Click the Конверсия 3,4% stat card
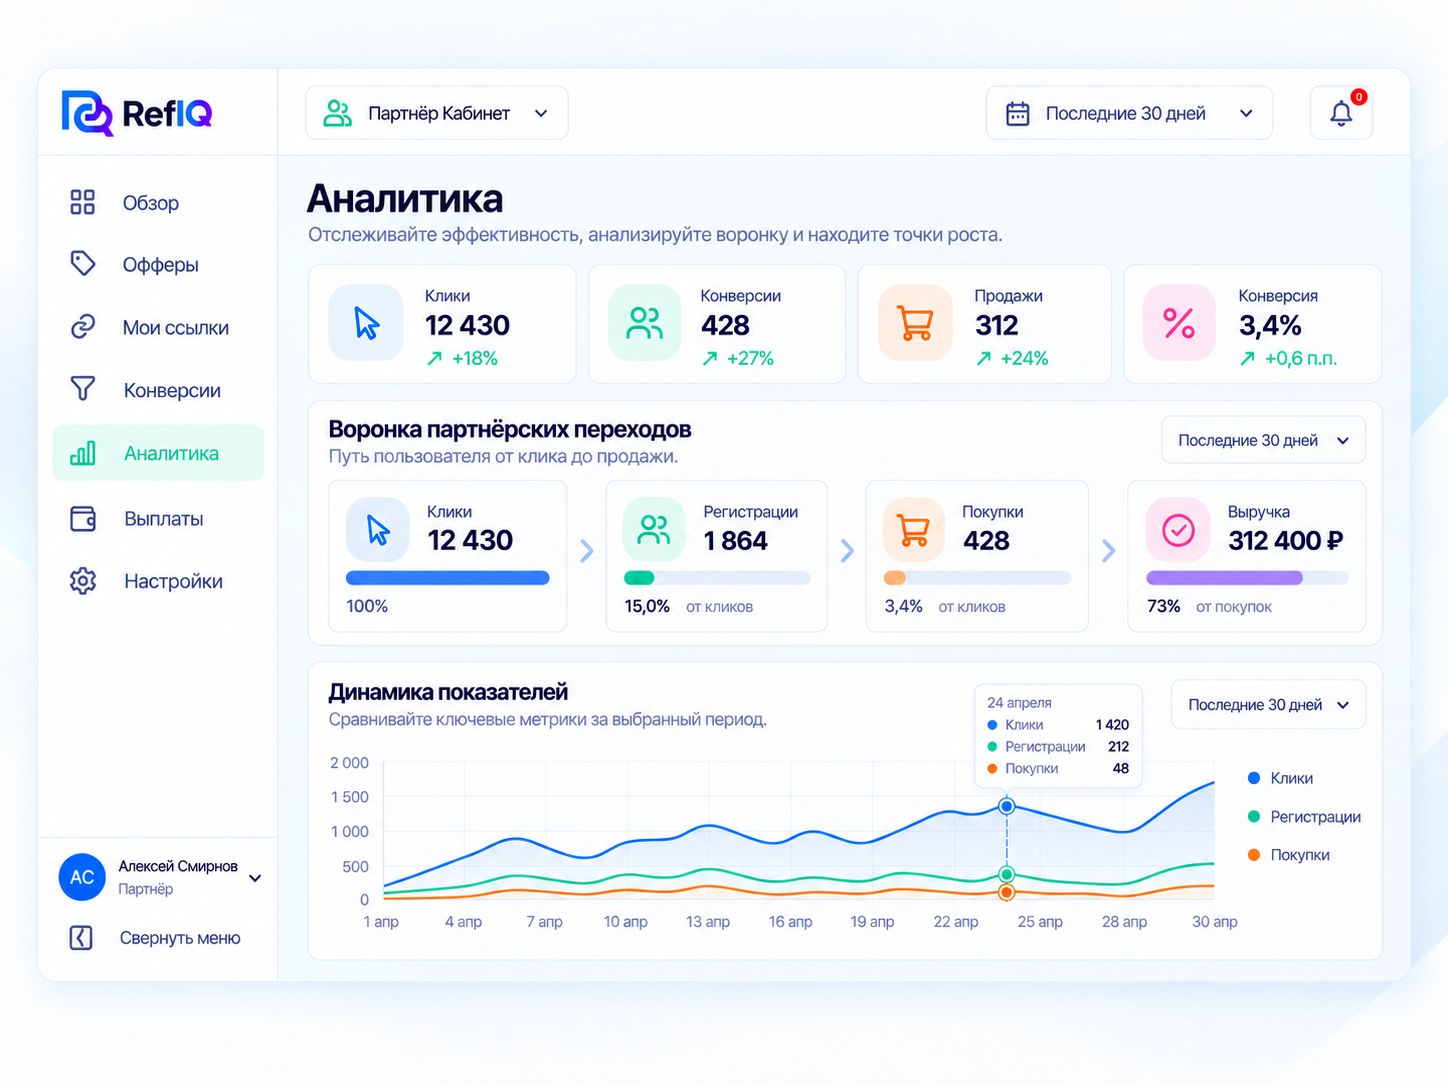This screenshot has height=1086, width=1448. click(1252, 324)
